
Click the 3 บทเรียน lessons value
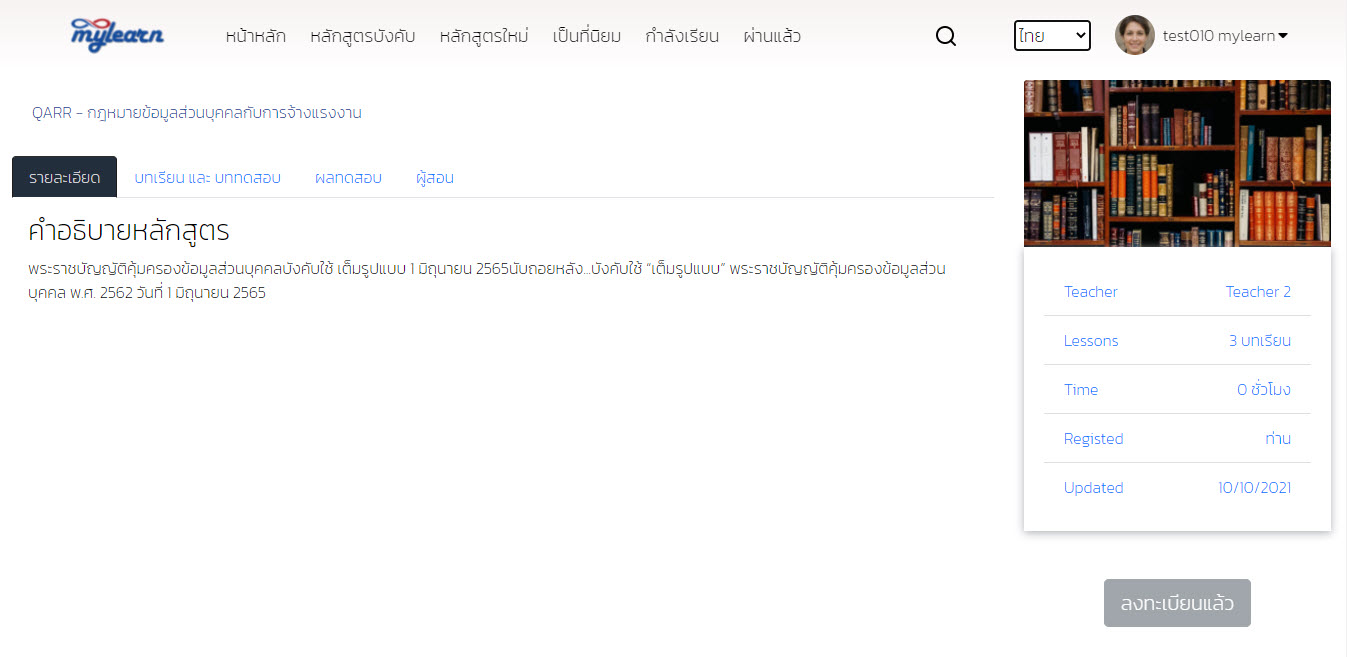[x=1260, y=341]
